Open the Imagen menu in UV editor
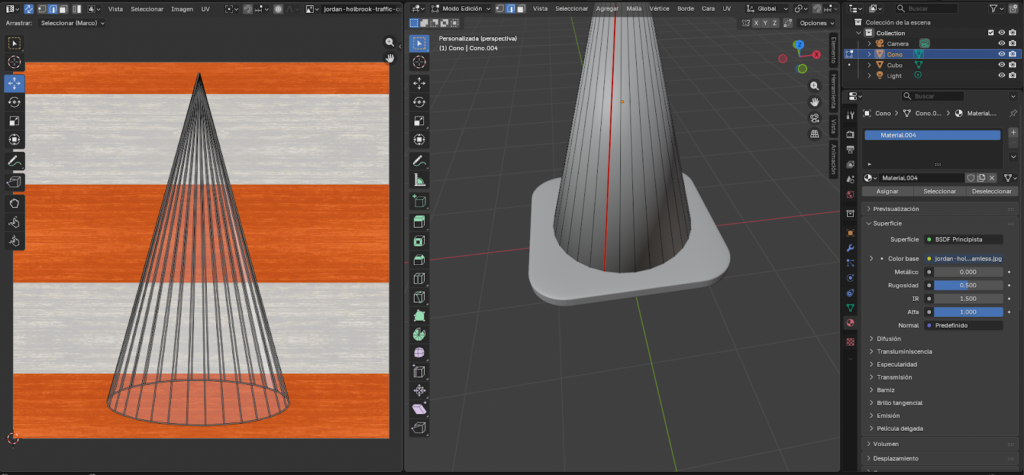This screenshot has height=475, width=1024. click(x=182, y=8)
